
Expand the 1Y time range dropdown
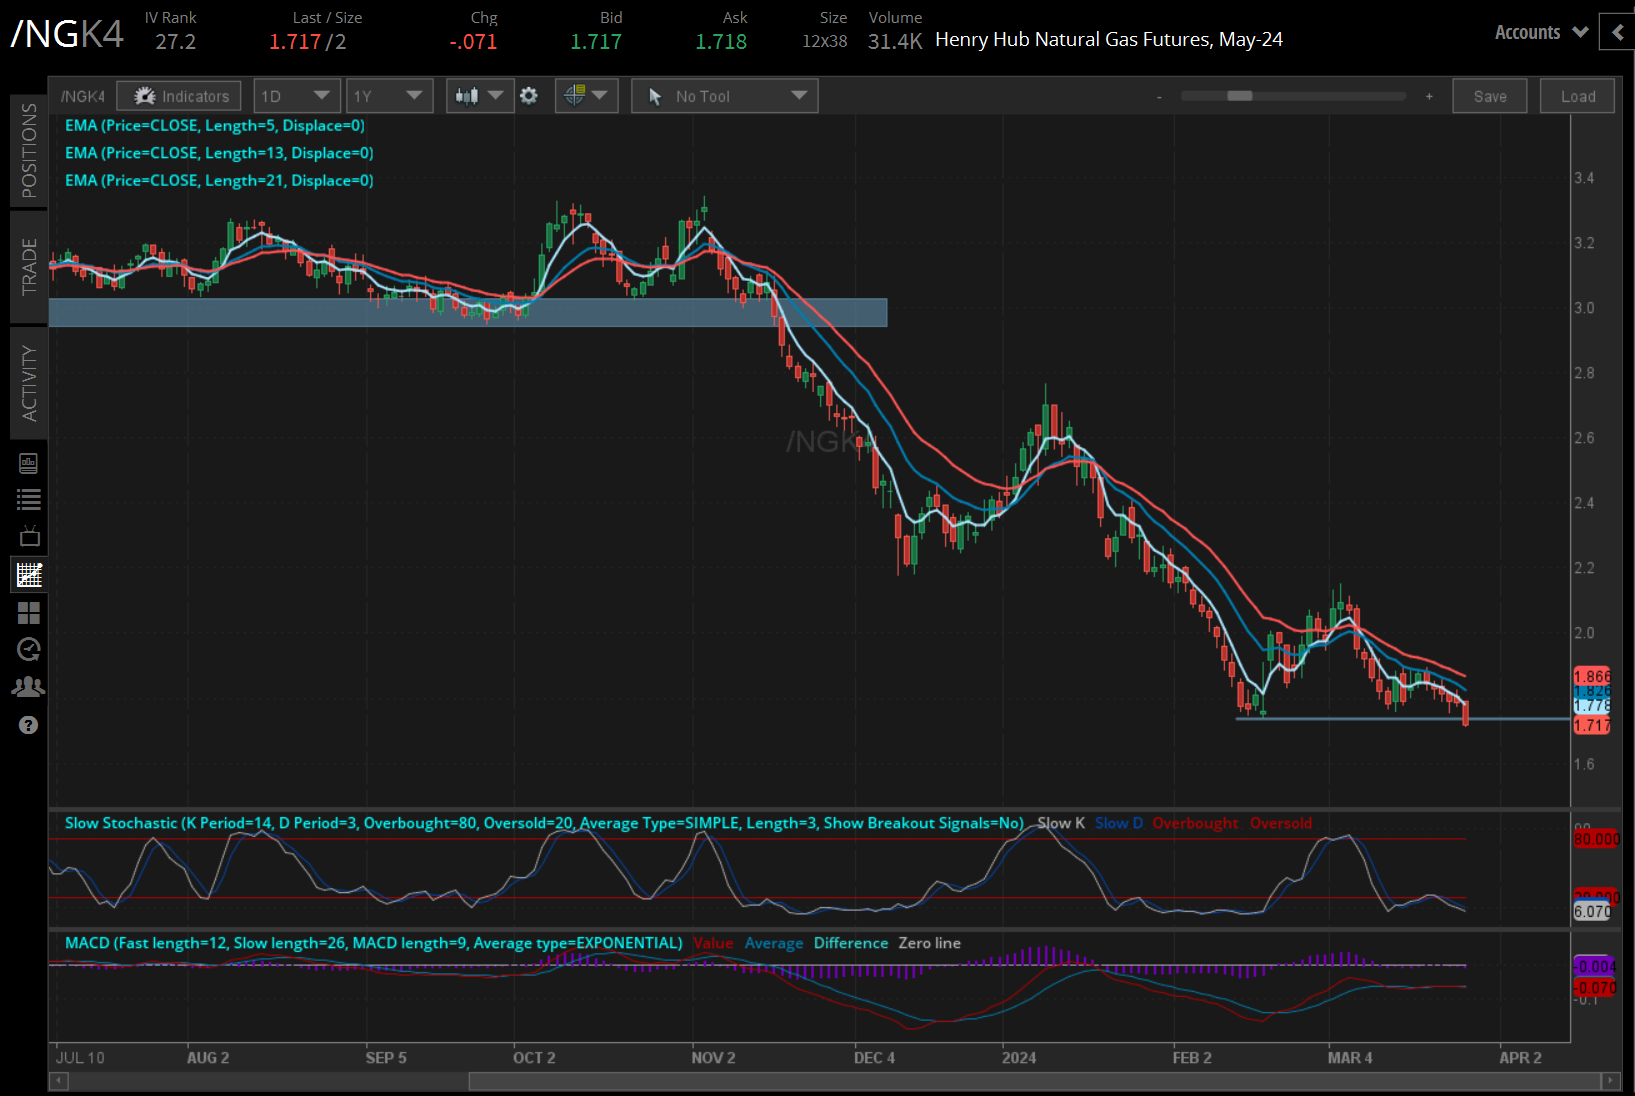point(389,96)
